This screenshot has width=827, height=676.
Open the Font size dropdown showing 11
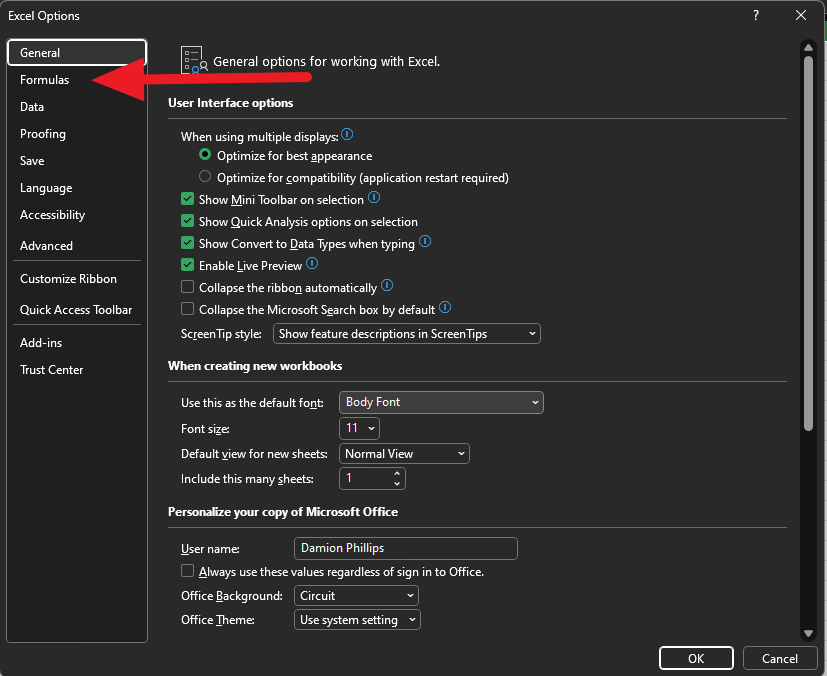[359, 428]
